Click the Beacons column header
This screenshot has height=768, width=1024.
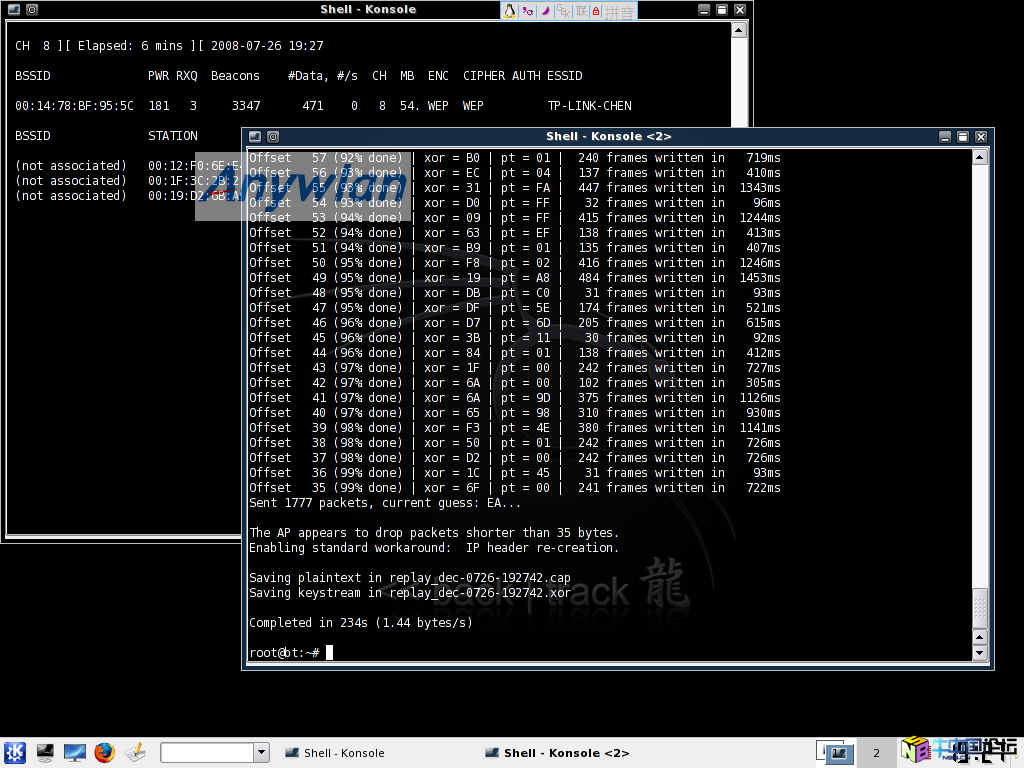tap(235, 76)
